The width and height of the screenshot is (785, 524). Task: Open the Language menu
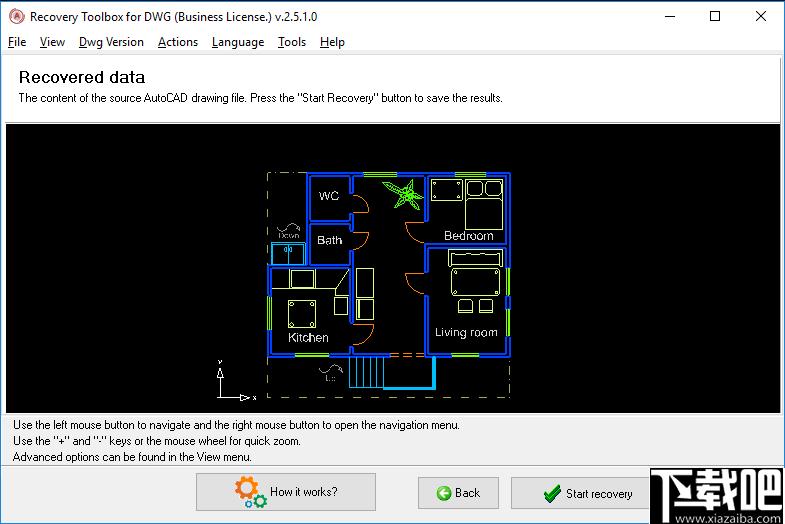coord(238,42)
